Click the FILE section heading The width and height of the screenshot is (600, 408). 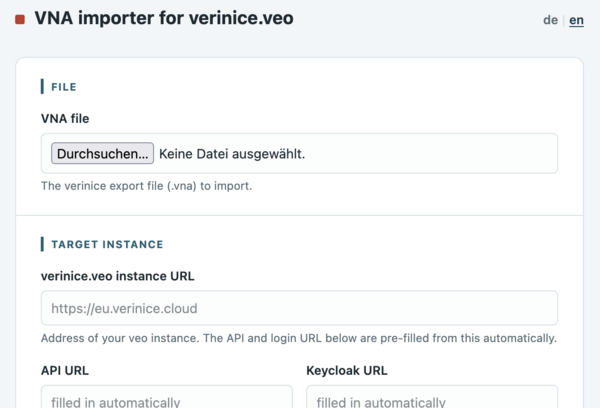click(x=64, y=87)
